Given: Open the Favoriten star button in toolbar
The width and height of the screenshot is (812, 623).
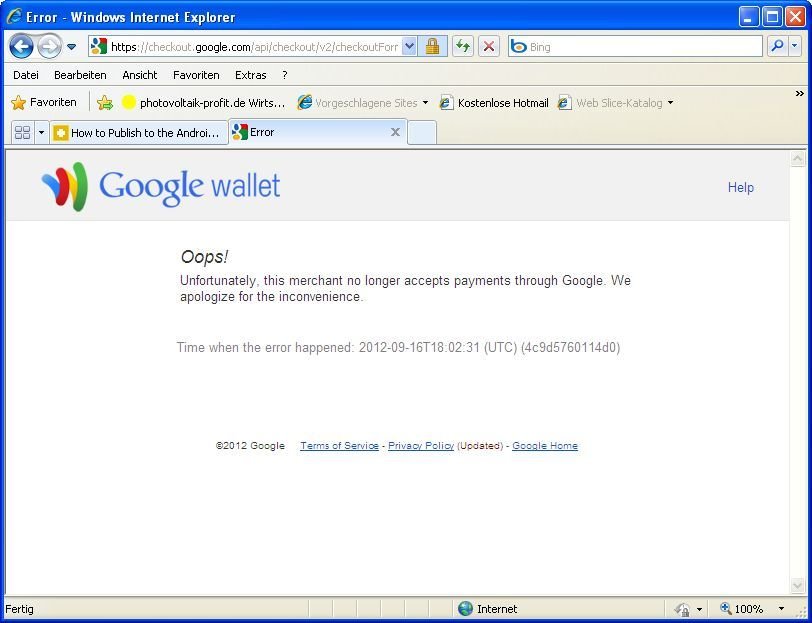Looking at the screenshot, I should 44,103.
